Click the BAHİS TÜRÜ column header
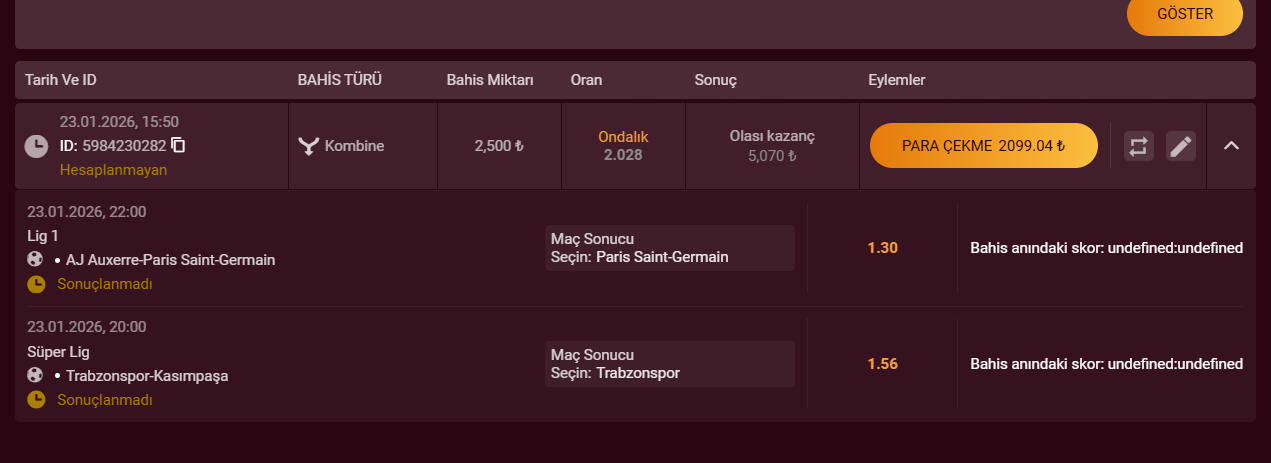1271x463 pixels. pos(340,80)
